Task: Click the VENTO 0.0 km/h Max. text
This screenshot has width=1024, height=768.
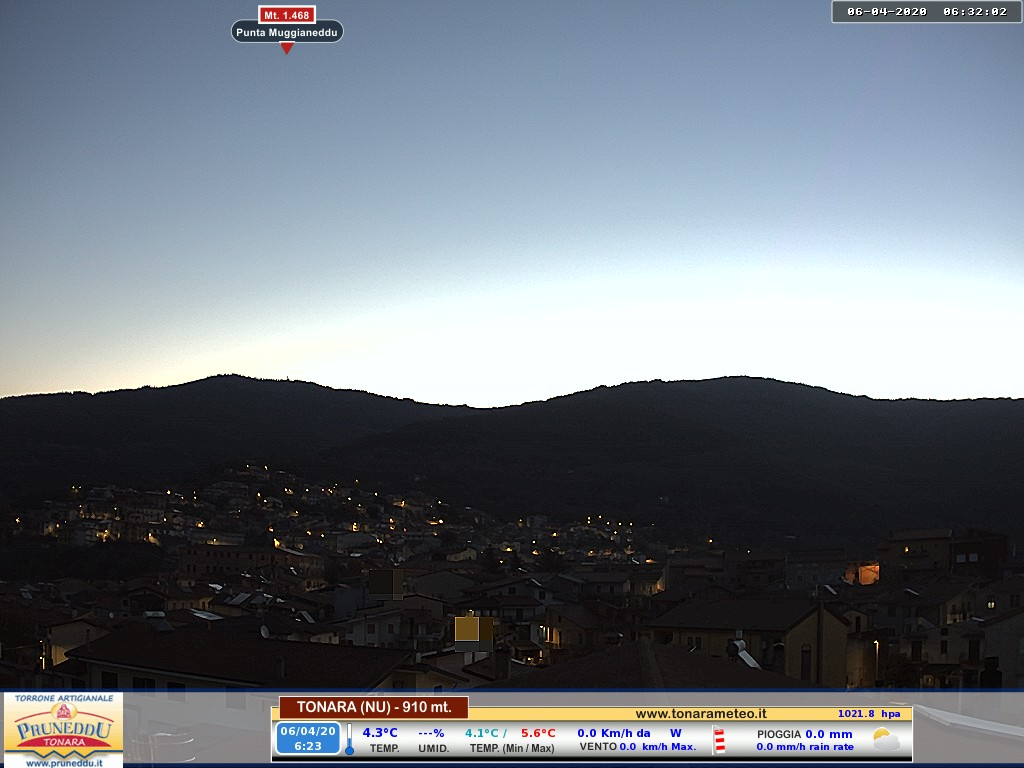Action: coord(637,746)
